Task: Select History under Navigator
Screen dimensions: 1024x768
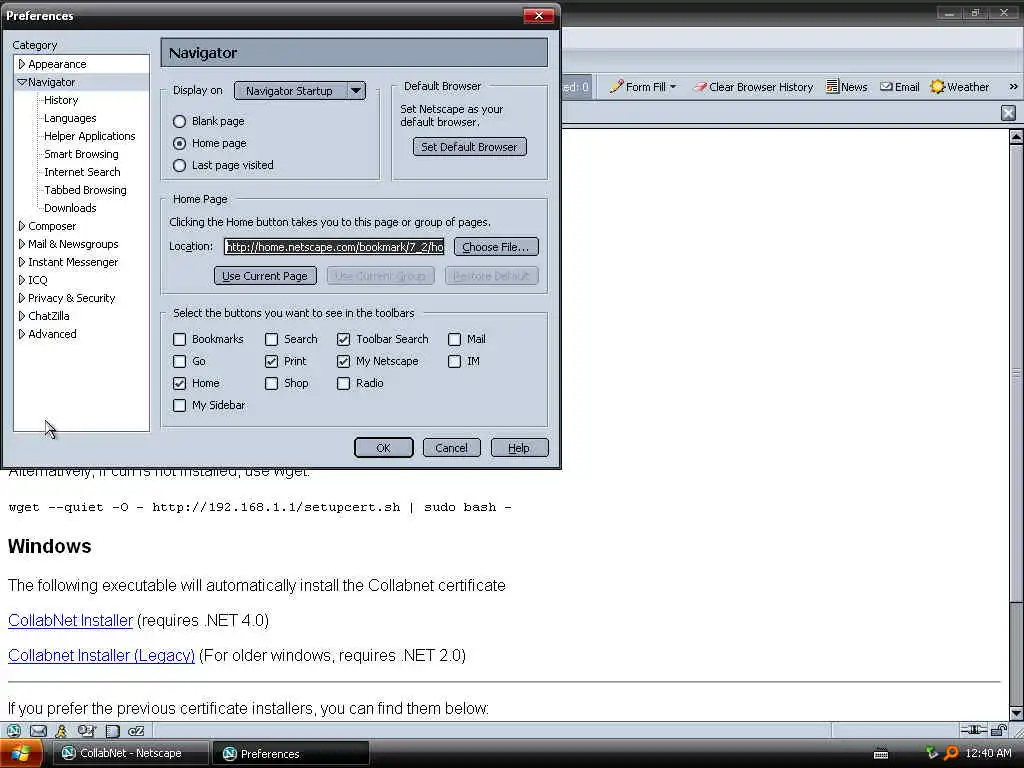Action: pos(61,100)
